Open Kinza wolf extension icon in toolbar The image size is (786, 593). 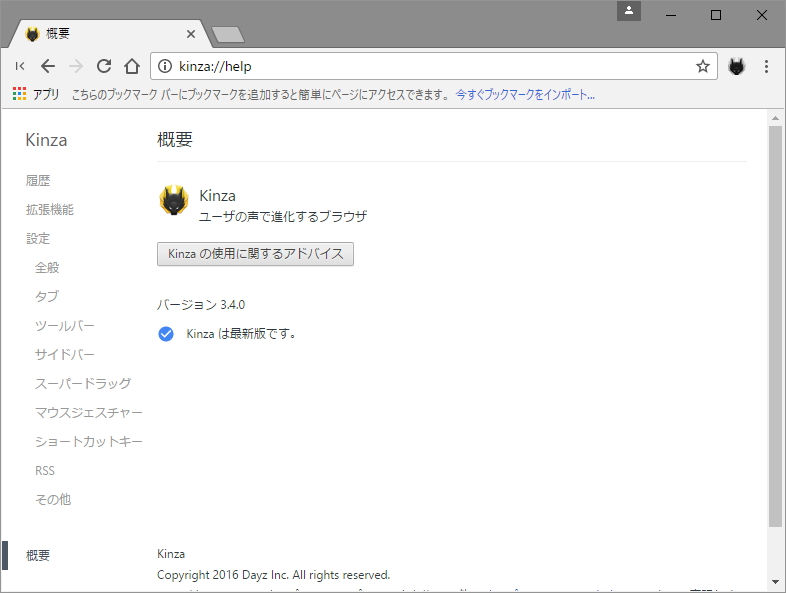[x=736, y=66]
